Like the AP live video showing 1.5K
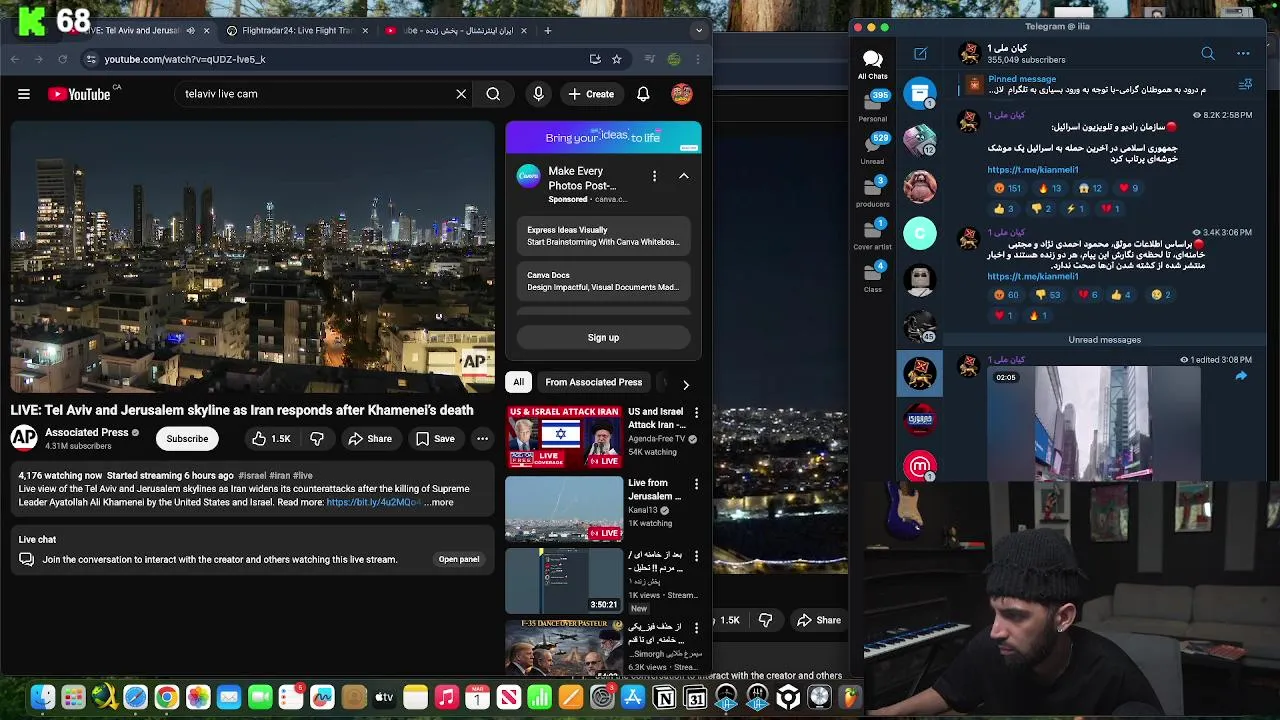 (x=271, y=439)
